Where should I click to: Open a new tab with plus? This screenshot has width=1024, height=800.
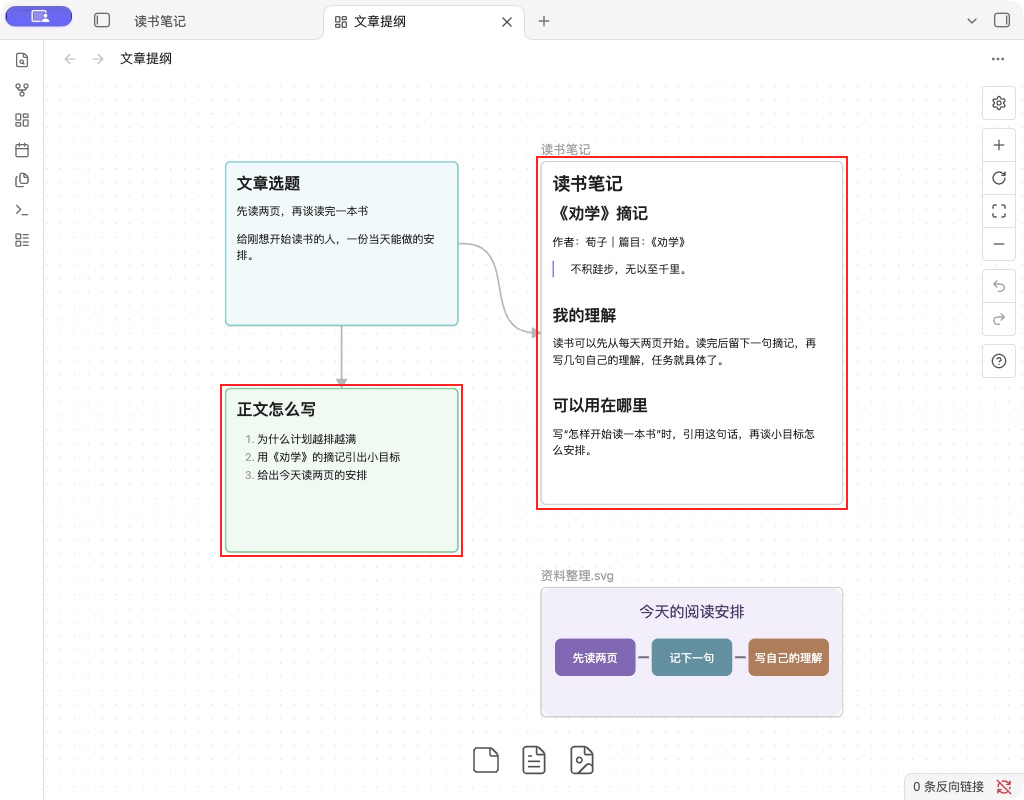click(543, 21)
